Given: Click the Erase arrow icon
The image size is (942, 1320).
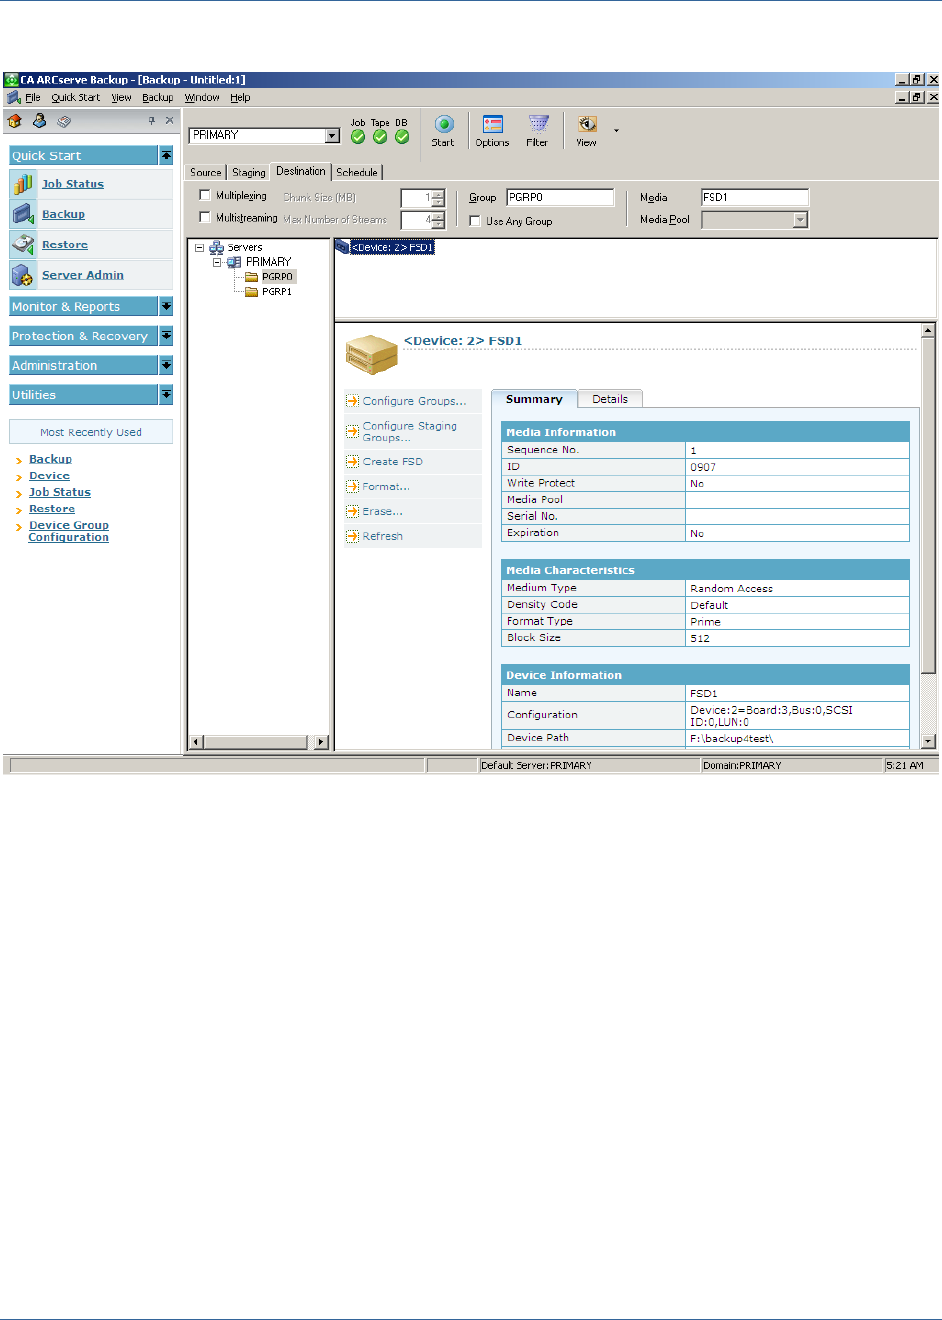Looking at the screenshot, I should pyautogui.click(x=352, y=512).
